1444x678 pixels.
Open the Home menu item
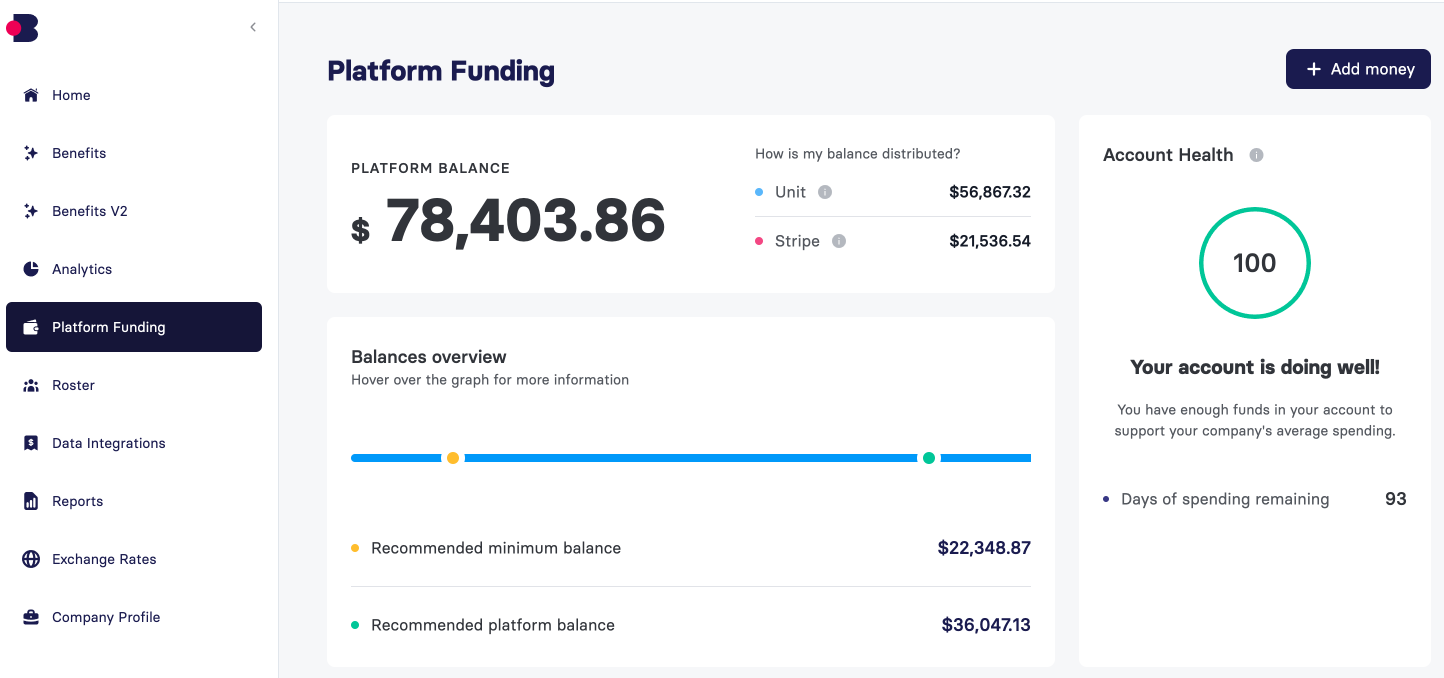134,95
